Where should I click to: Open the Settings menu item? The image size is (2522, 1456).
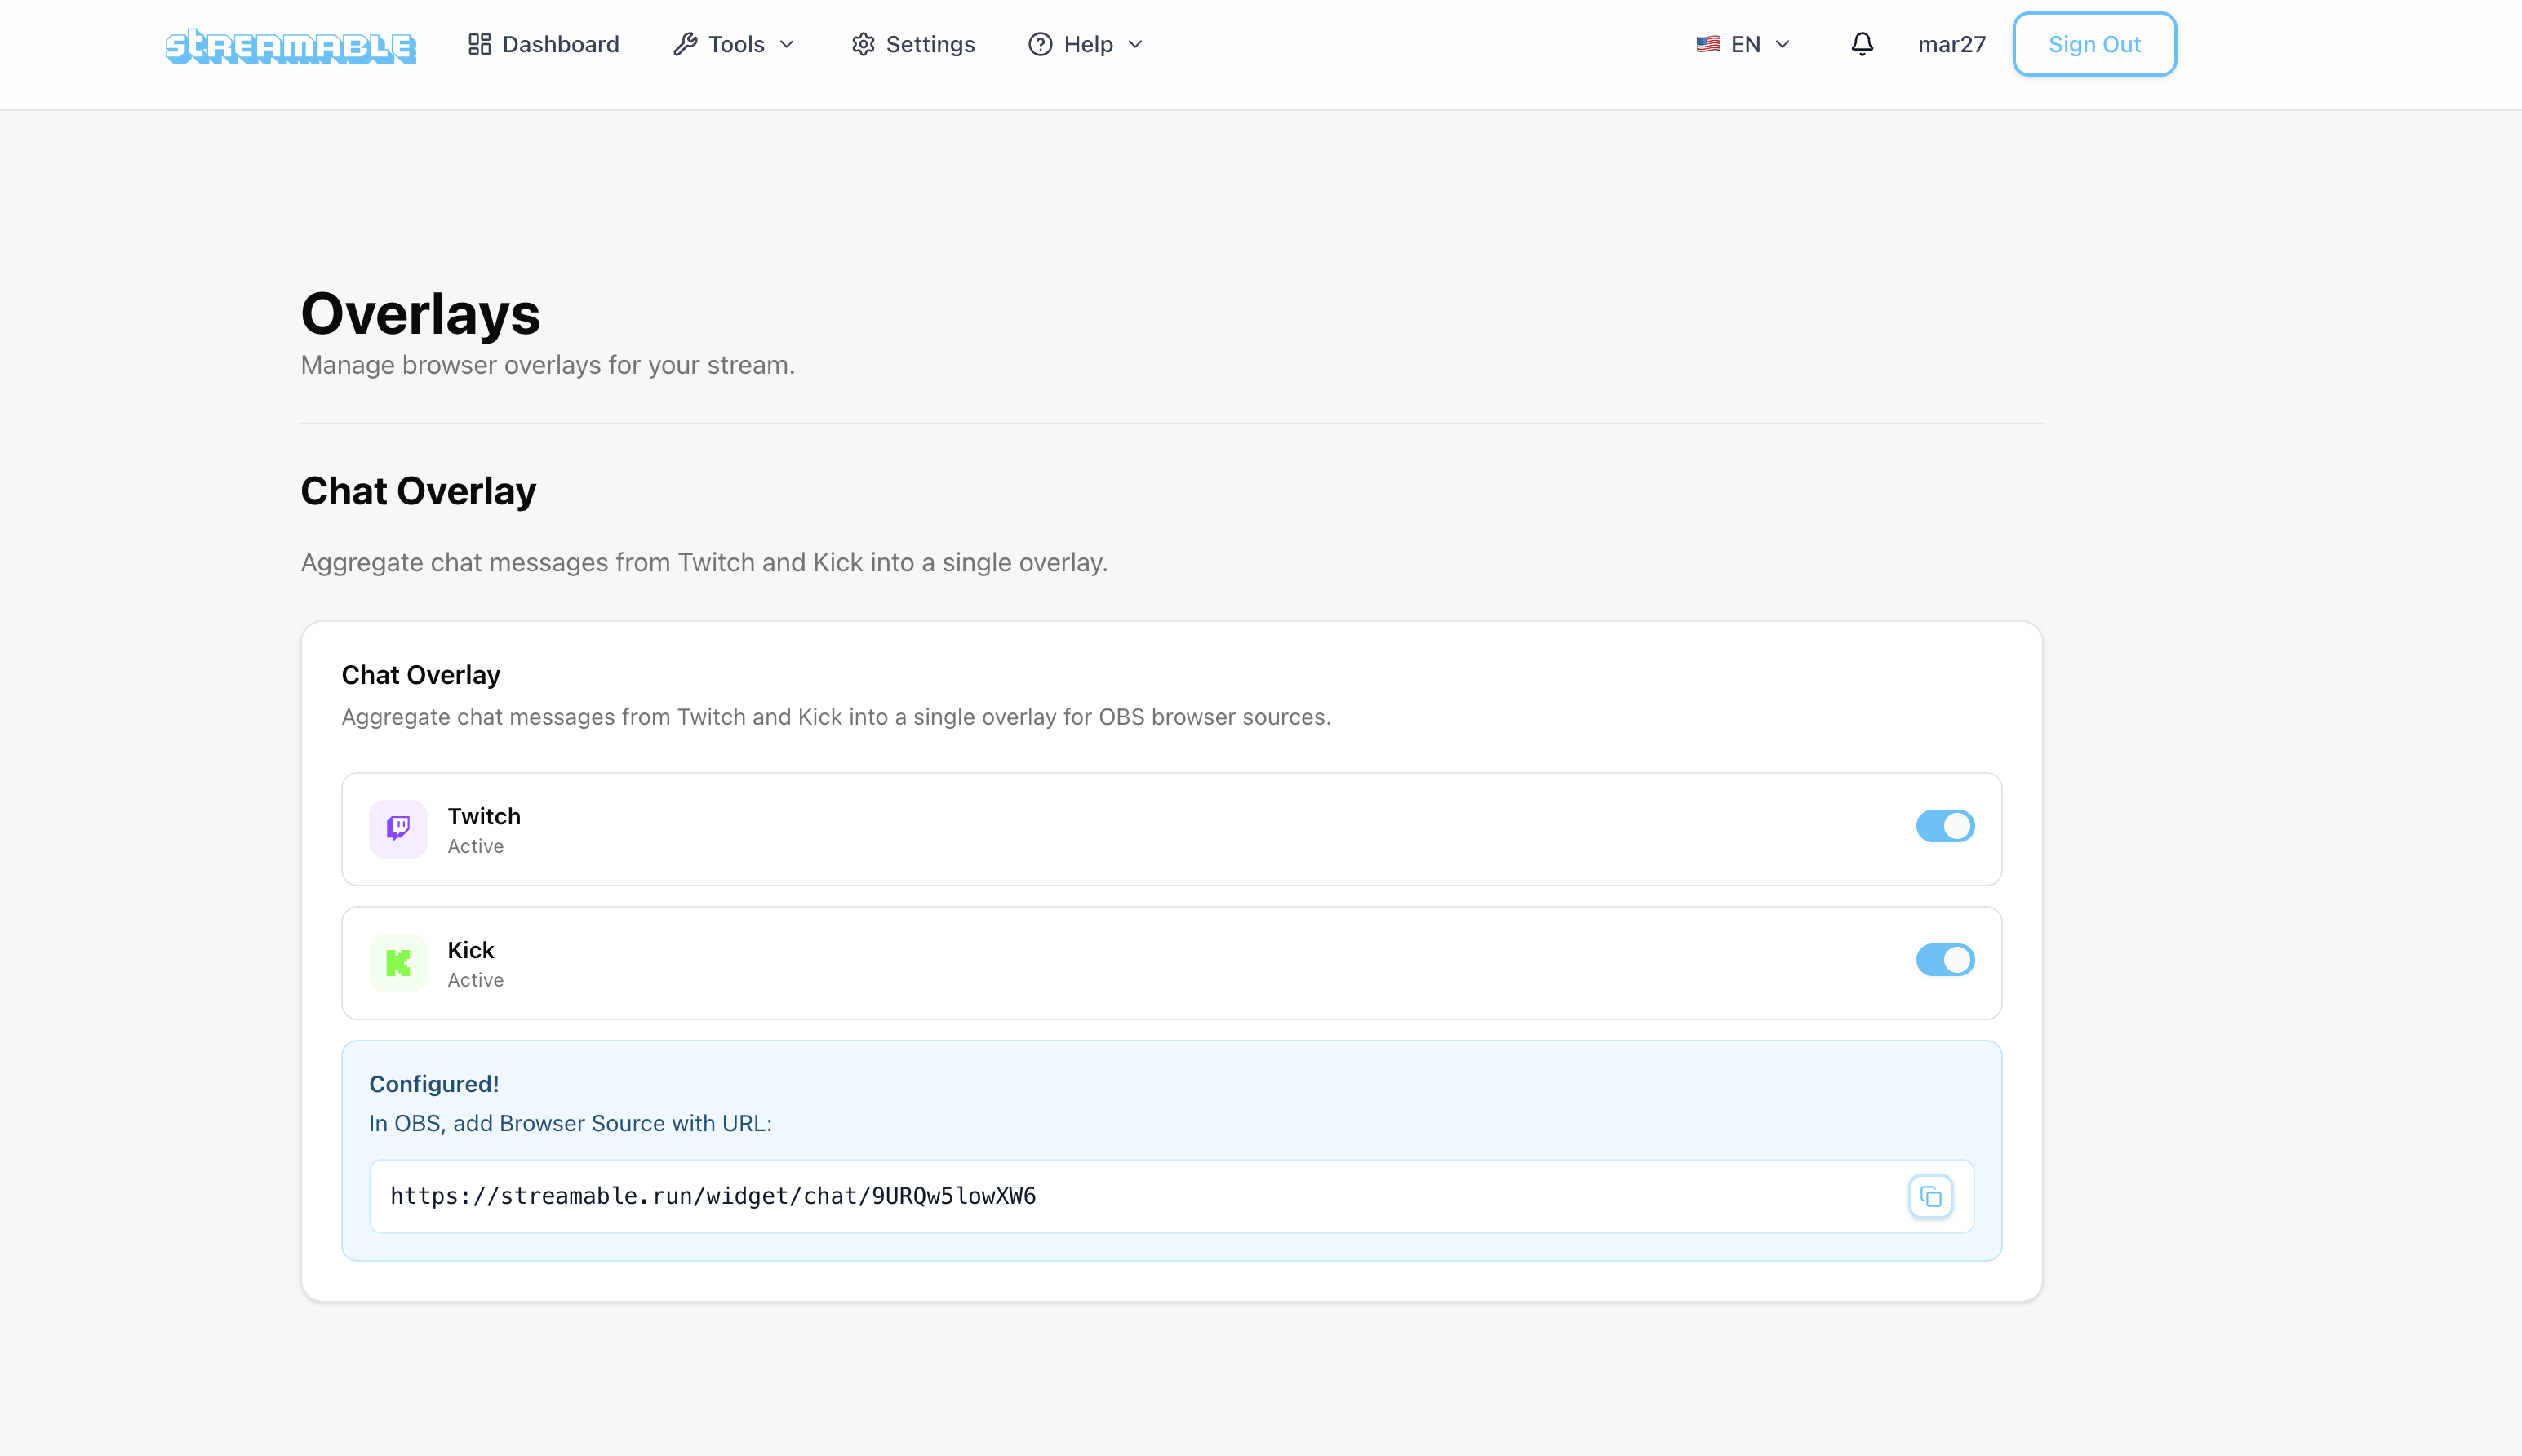point(929,44)
